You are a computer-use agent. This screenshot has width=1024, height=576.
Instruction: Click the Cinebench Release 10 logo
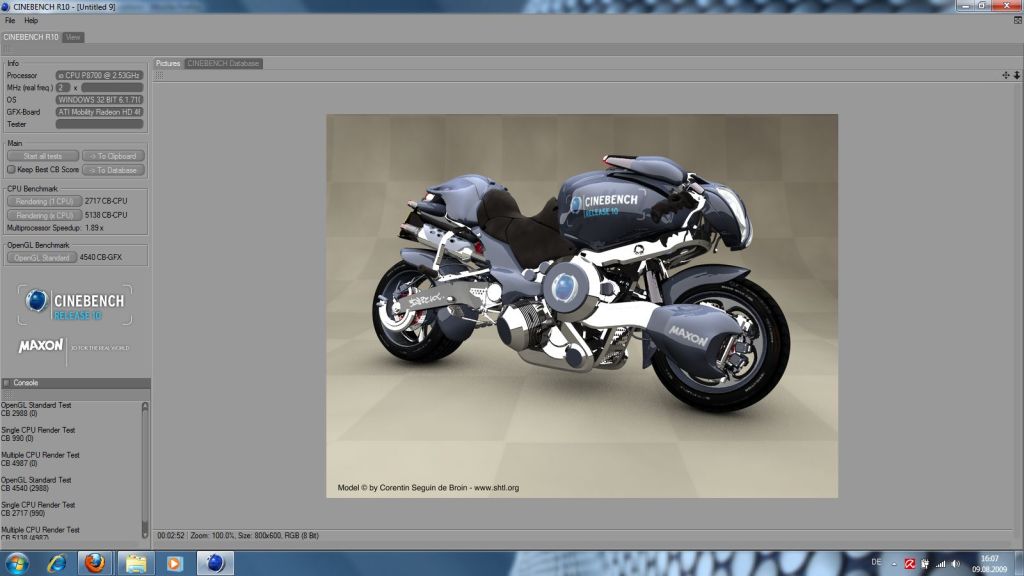[74, 304]
